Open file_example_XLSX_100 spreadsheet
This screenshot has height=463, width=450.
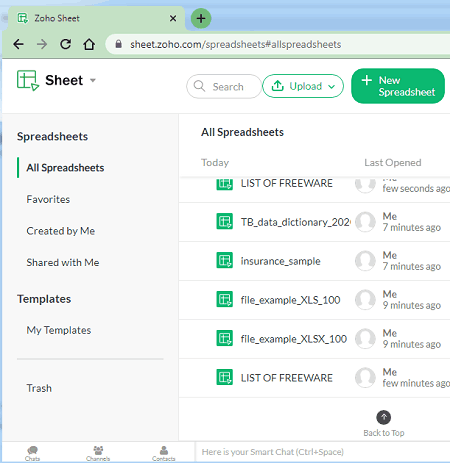pos(294,339)
